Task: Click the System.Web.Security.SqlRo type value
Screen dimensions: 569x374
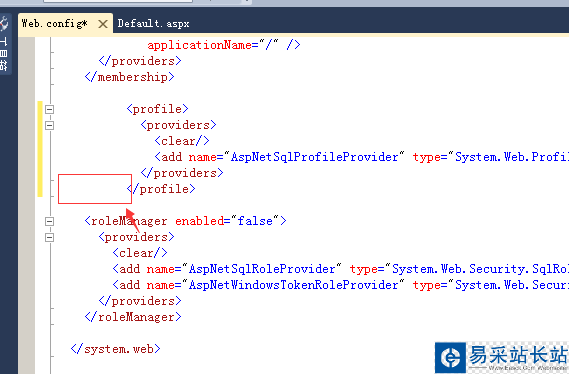Action: click(480, 269)
